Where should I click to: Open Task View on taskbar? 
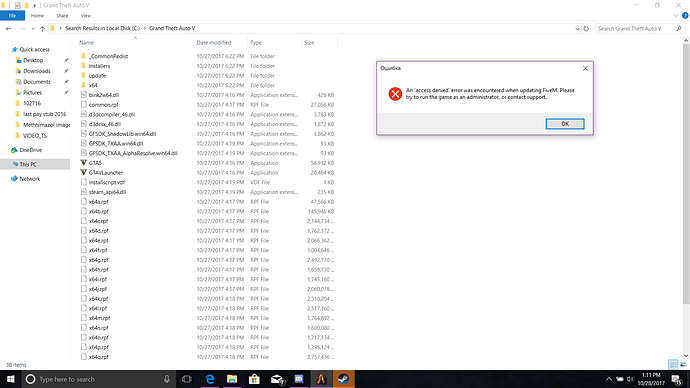[187, 379]
